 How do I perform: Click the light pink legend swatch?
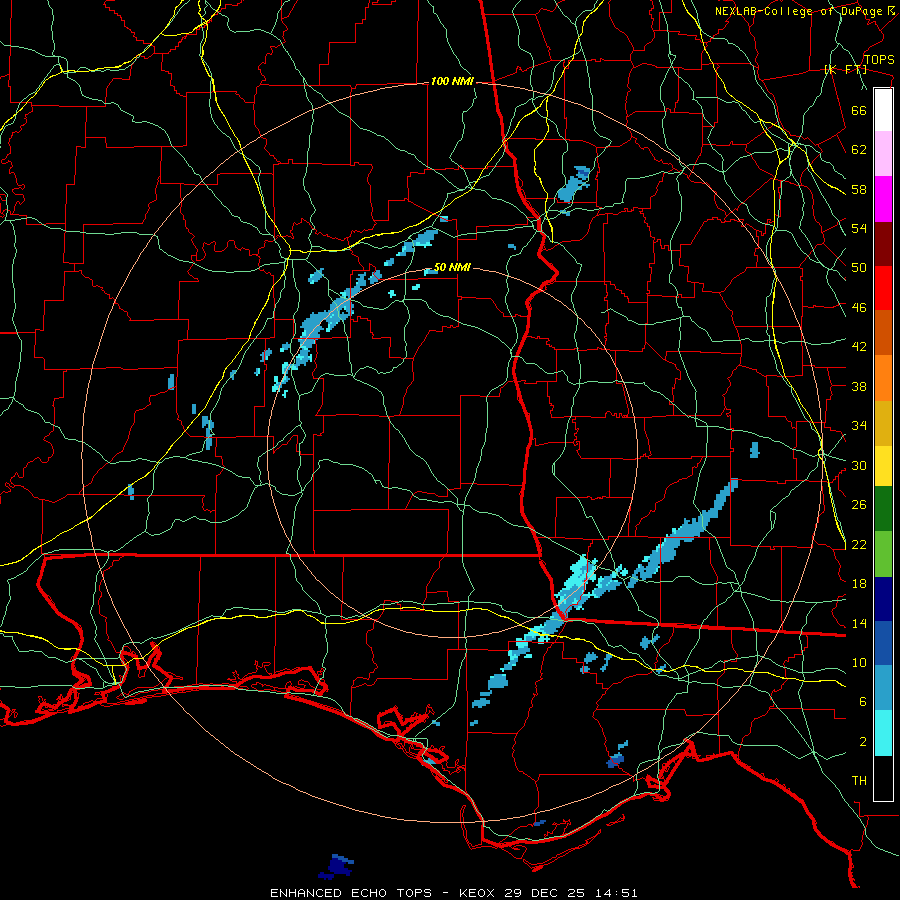(883, 154)
